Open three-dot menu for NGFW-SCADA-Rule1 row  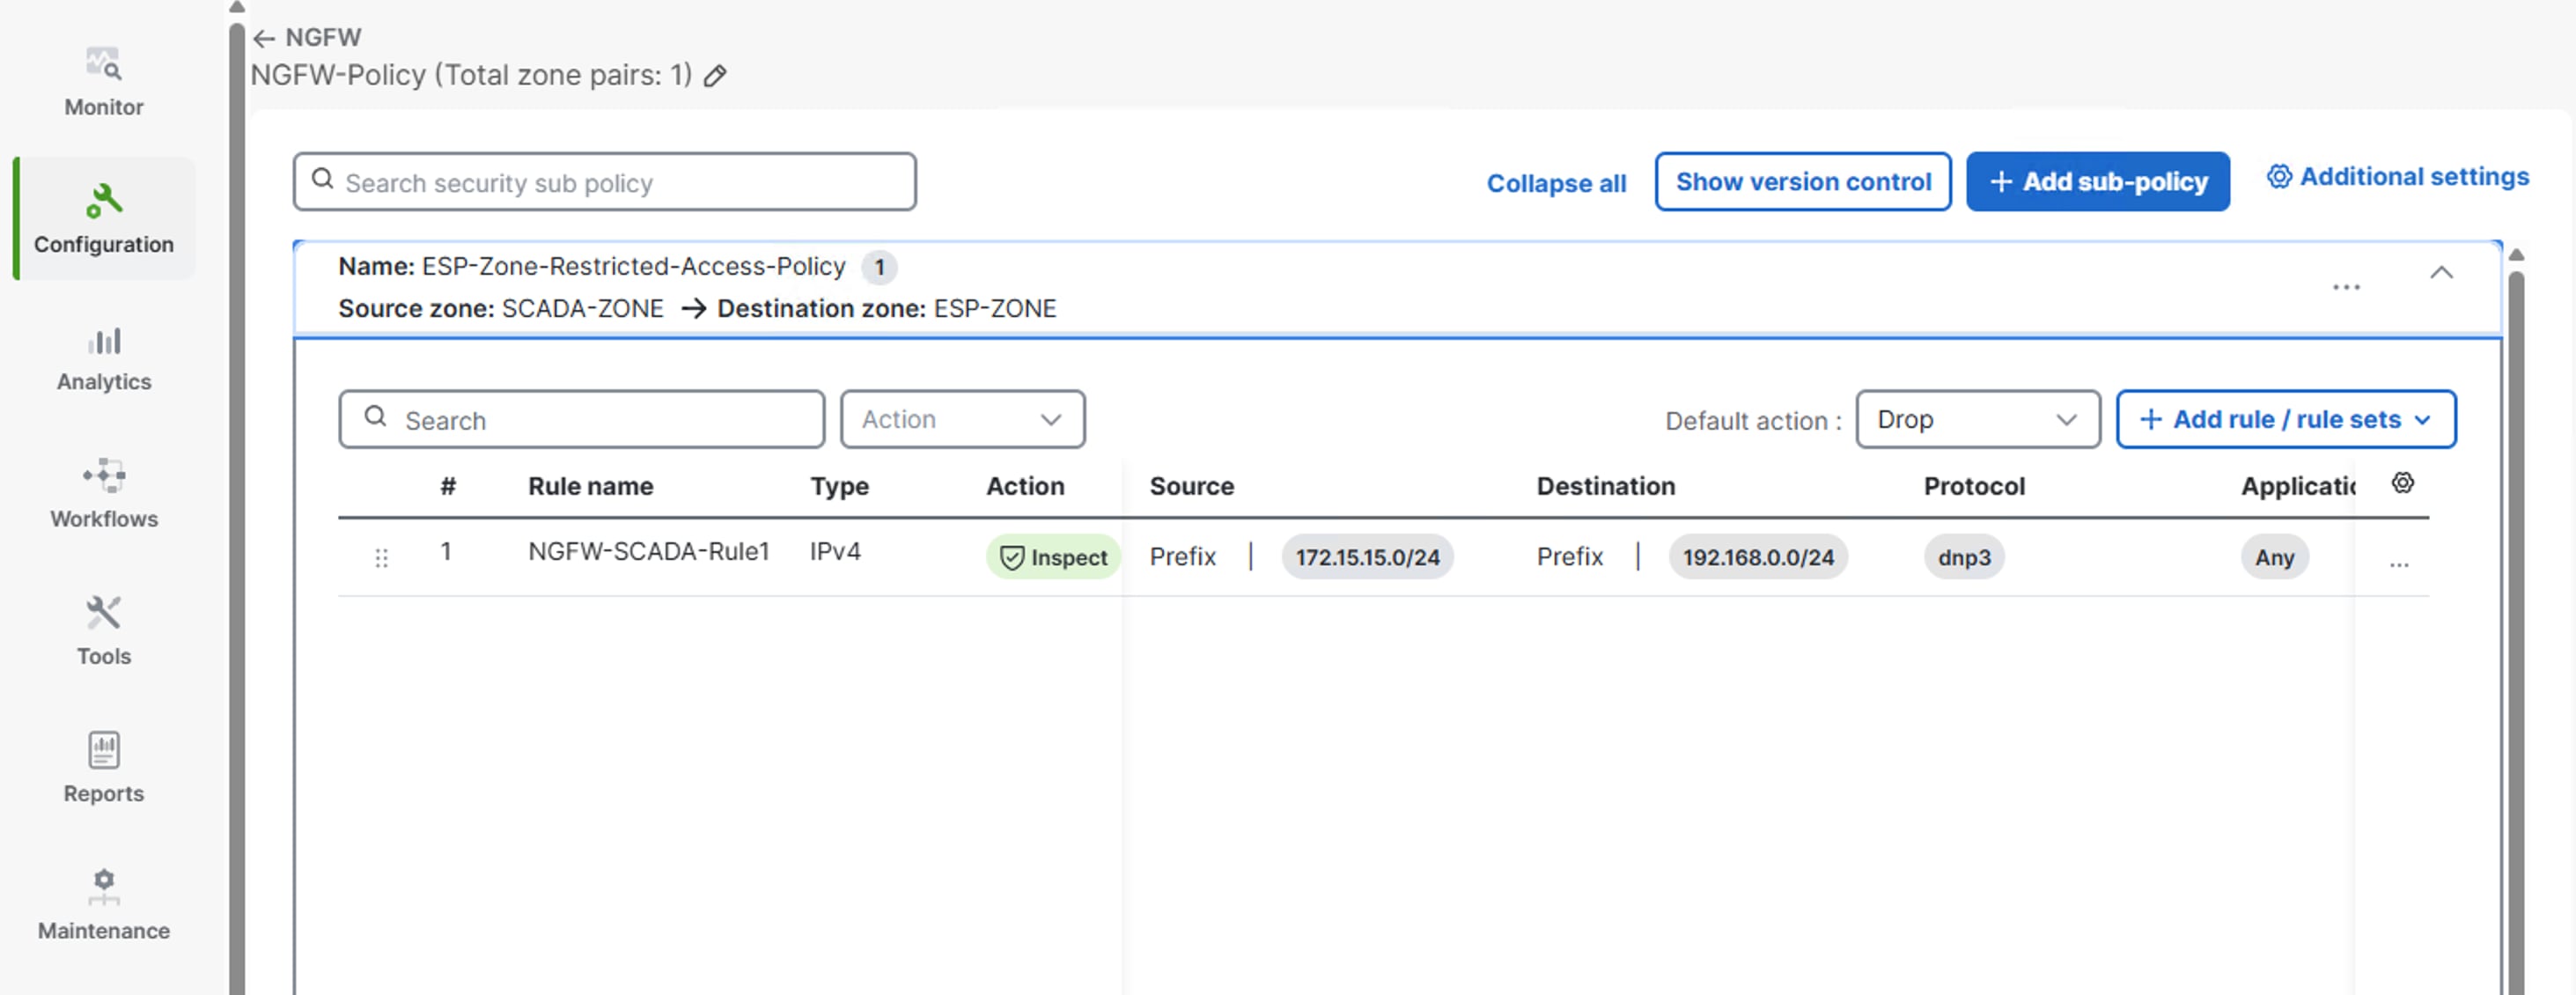(2399, 564)
